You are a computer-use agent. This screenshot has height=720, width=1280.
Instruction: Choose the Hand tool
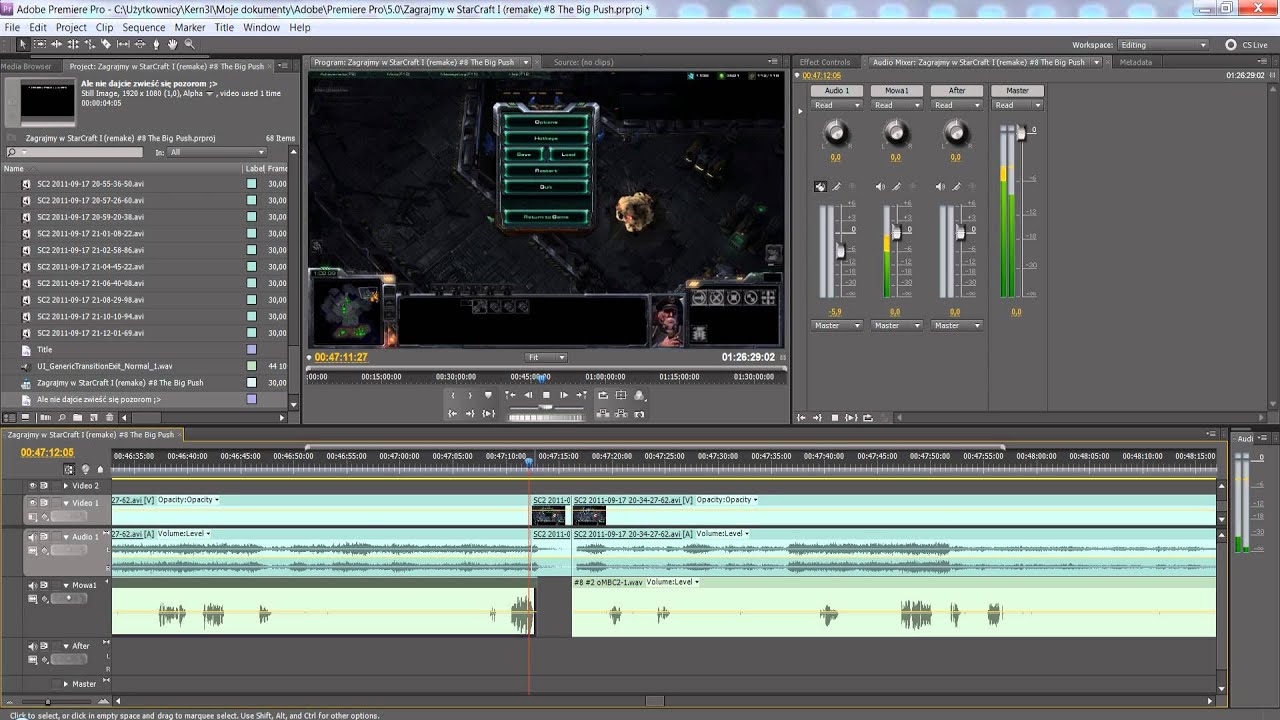pyautogui.click(x=172, y=44)
